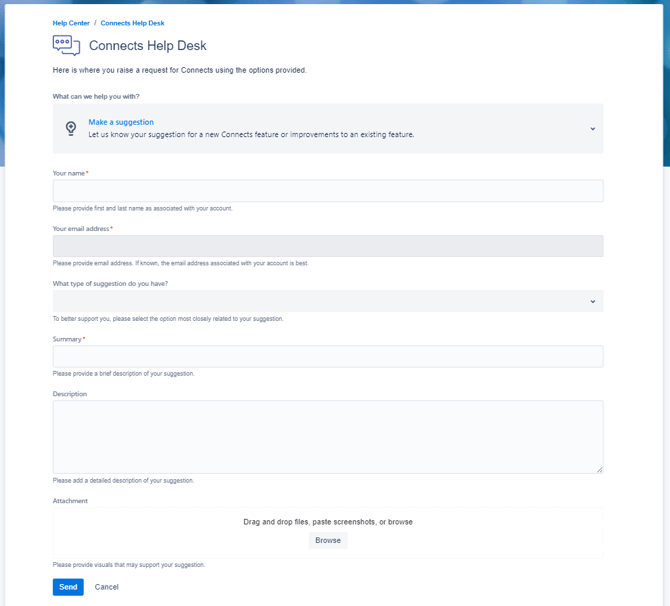The height and width of the screenshot is (606, 670).
Task: Focus the Your name field
Action: tap(328, 191)
